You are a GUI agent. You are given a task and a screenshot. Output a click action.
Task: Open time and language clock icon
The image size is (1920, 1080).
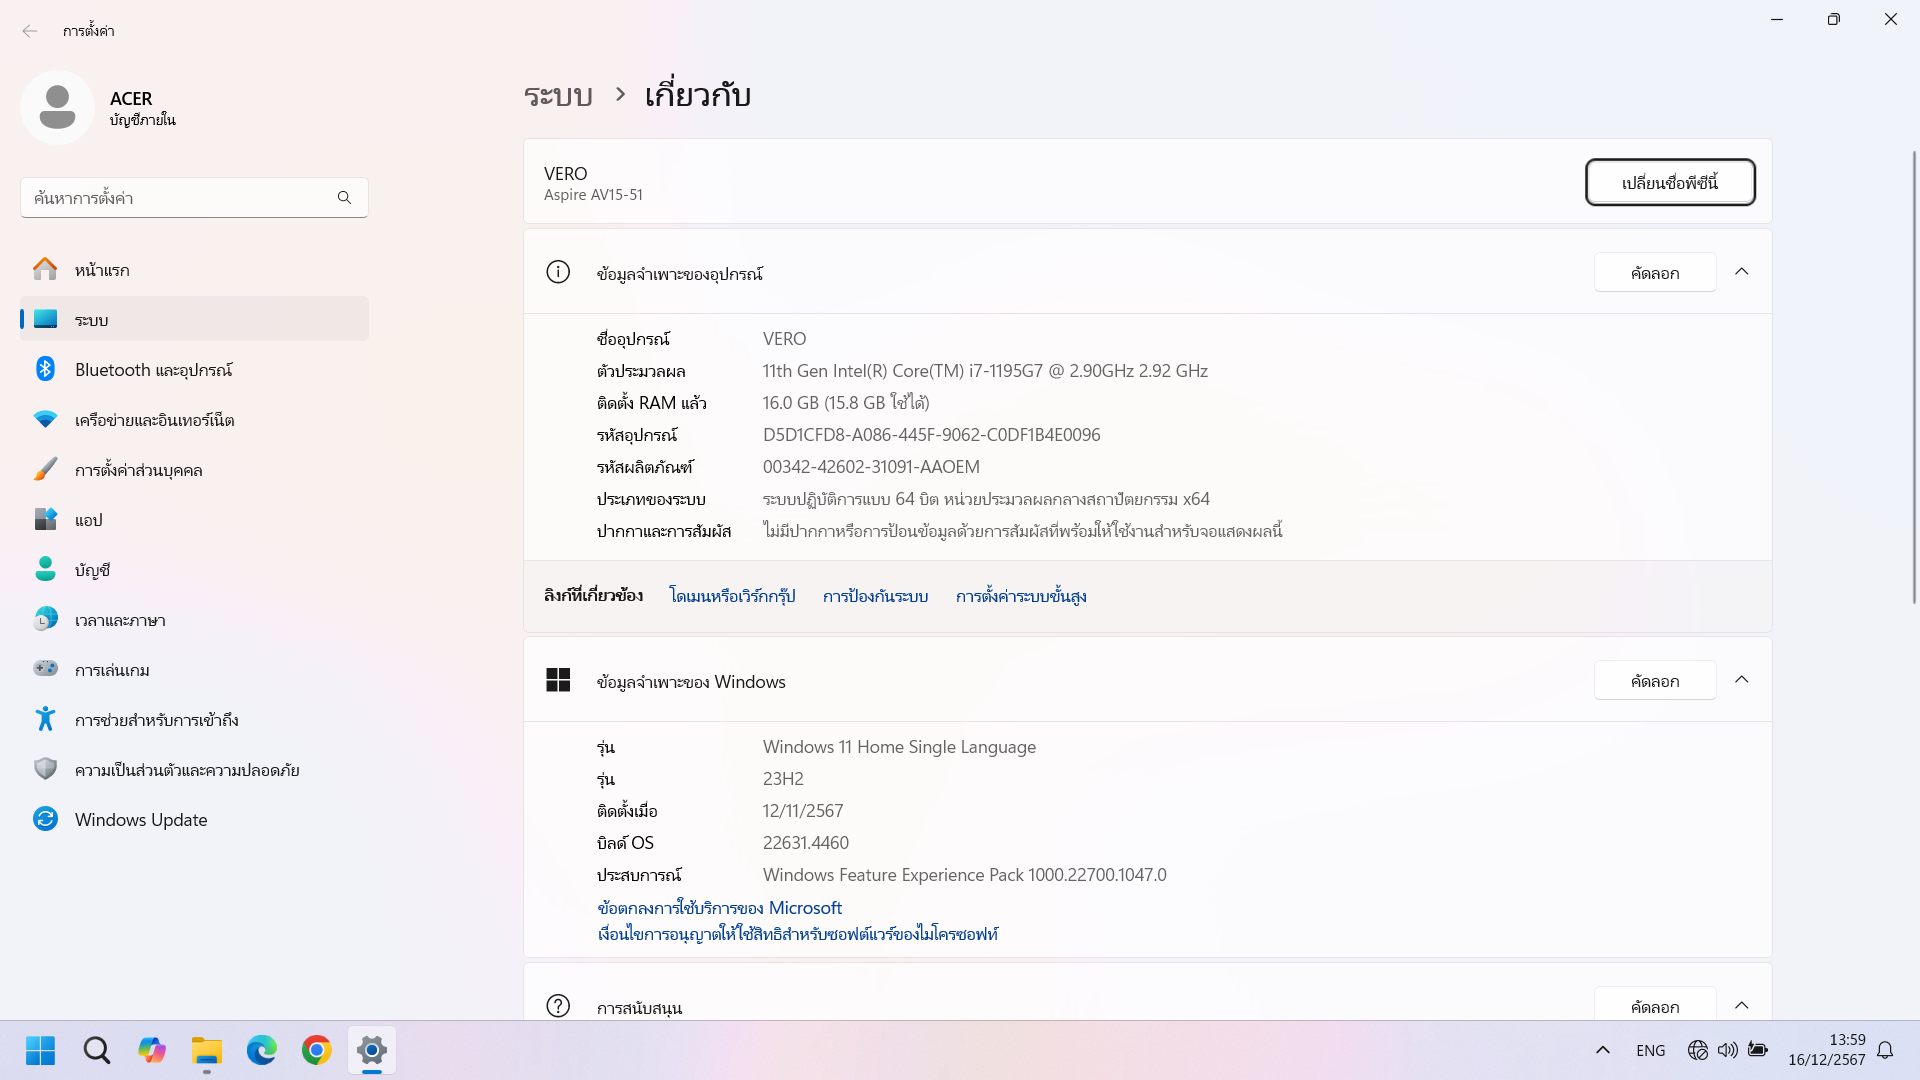[45, 619]
